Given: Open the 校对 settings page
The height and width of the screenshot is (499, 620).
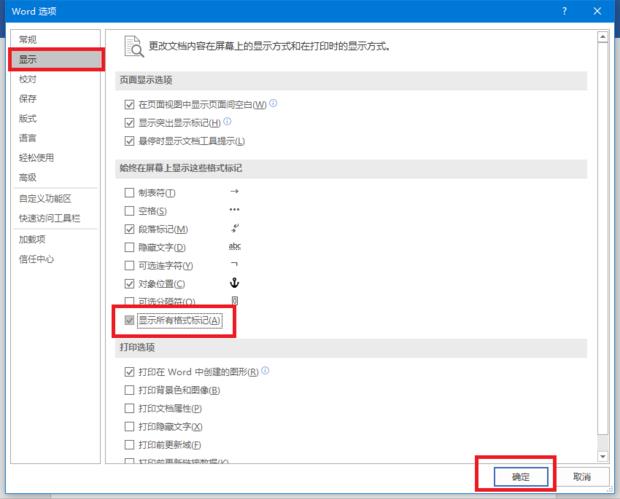Looking at the screenshot, I should tap(28, 79).
